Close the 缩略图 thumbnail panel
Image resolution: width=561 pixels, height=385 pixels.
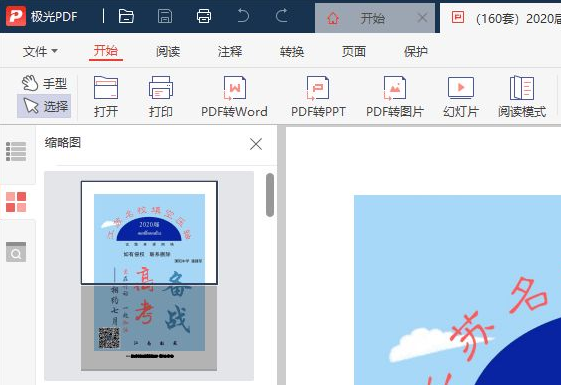tap(256, 144)
